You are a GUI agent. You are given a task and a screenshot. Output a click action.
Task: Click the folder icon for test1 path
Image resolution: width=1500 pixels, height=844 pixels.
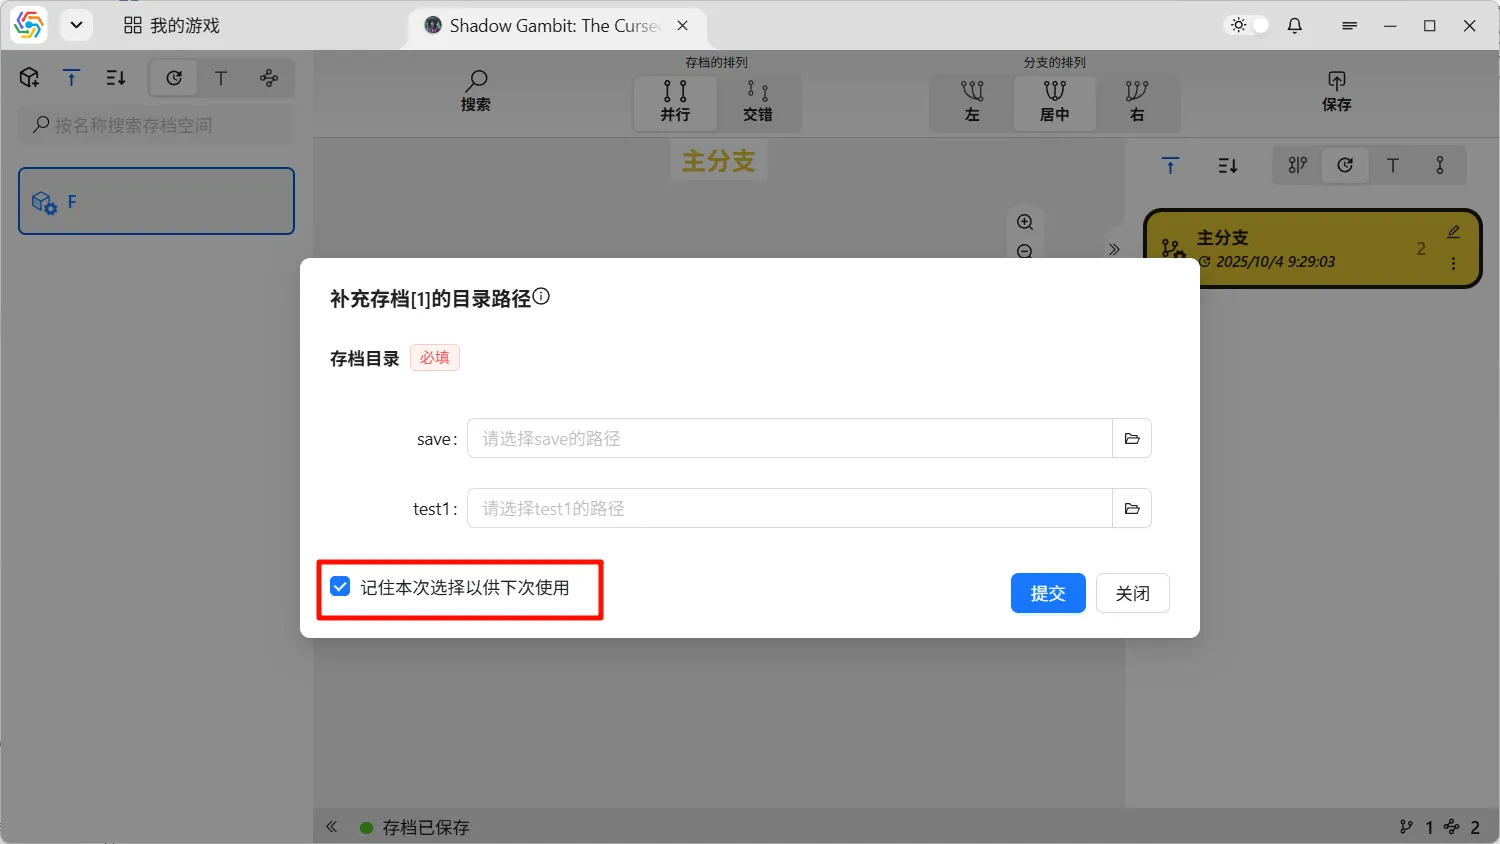point(1132,509)
